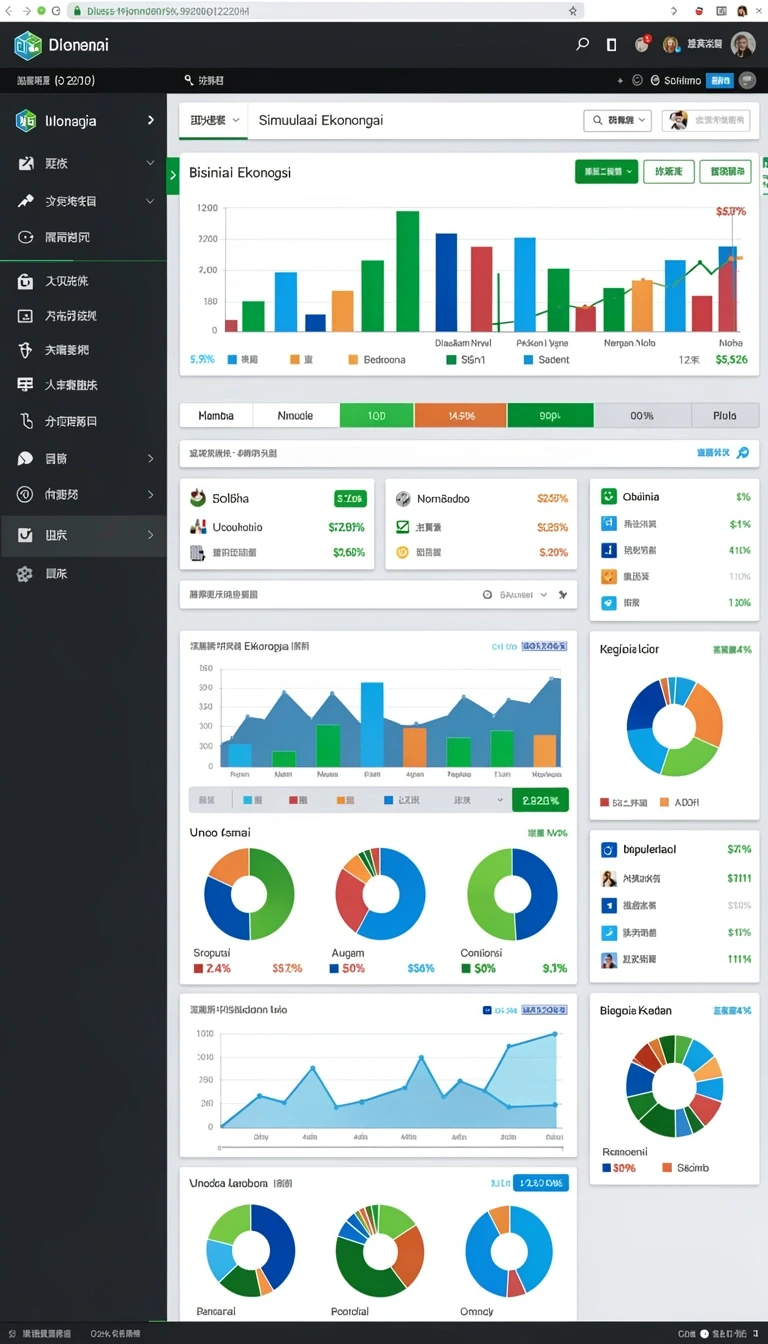Expand the Ilionagia sidebar section chevron

(151, 120)
